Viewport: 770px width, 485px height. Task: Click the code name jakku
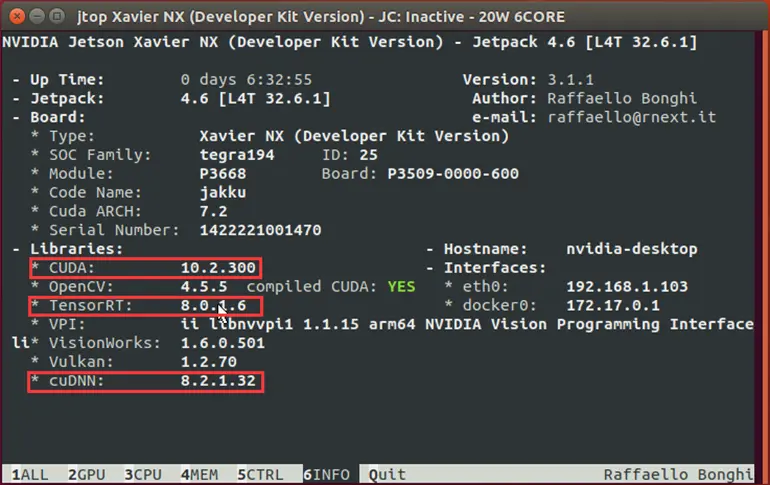pos(222,192)
